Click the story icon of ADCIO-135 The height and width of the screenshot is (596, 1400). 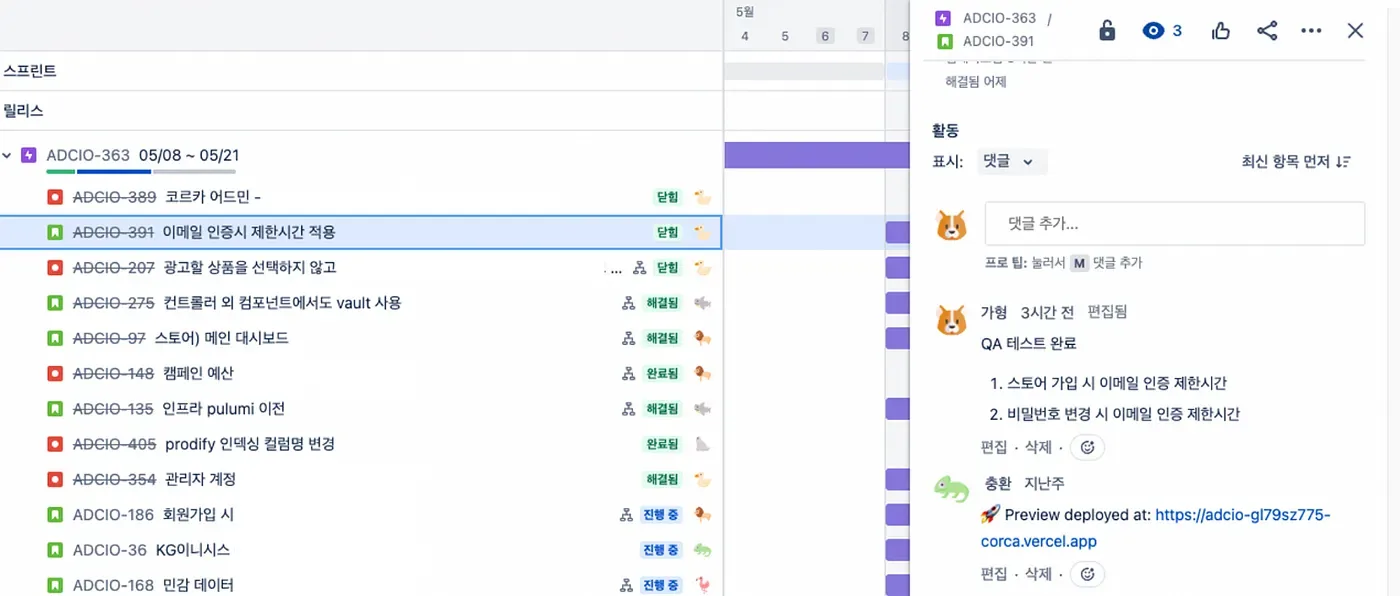55,409
